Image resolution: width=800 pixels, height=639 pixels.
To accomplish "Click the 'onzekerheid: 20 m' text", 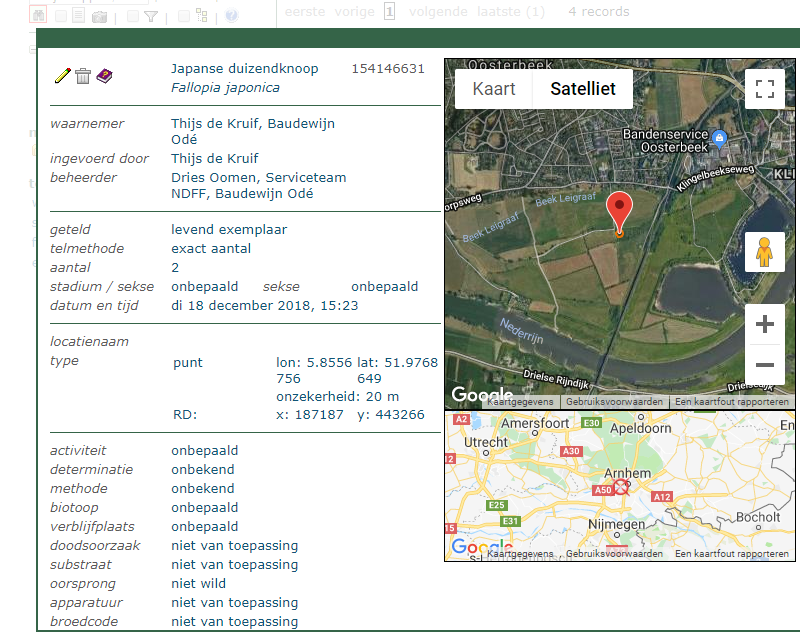I will click(x=337, y=397).
